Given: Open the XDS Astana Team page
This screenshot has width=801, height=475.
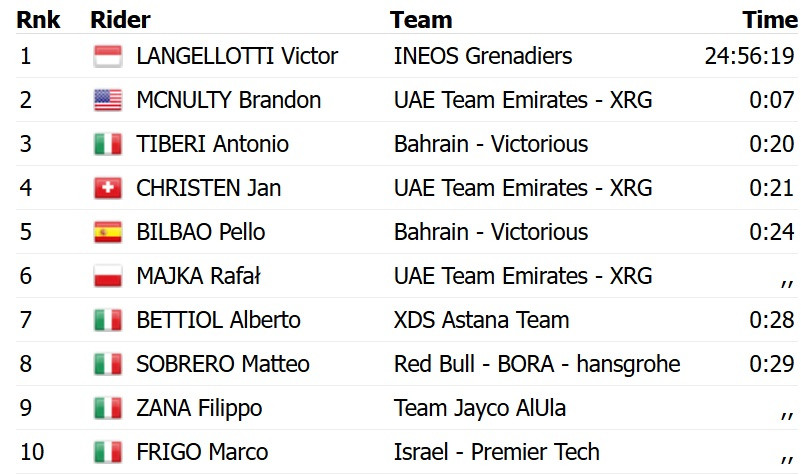Looking at the screenshot, I should [481, 320].
